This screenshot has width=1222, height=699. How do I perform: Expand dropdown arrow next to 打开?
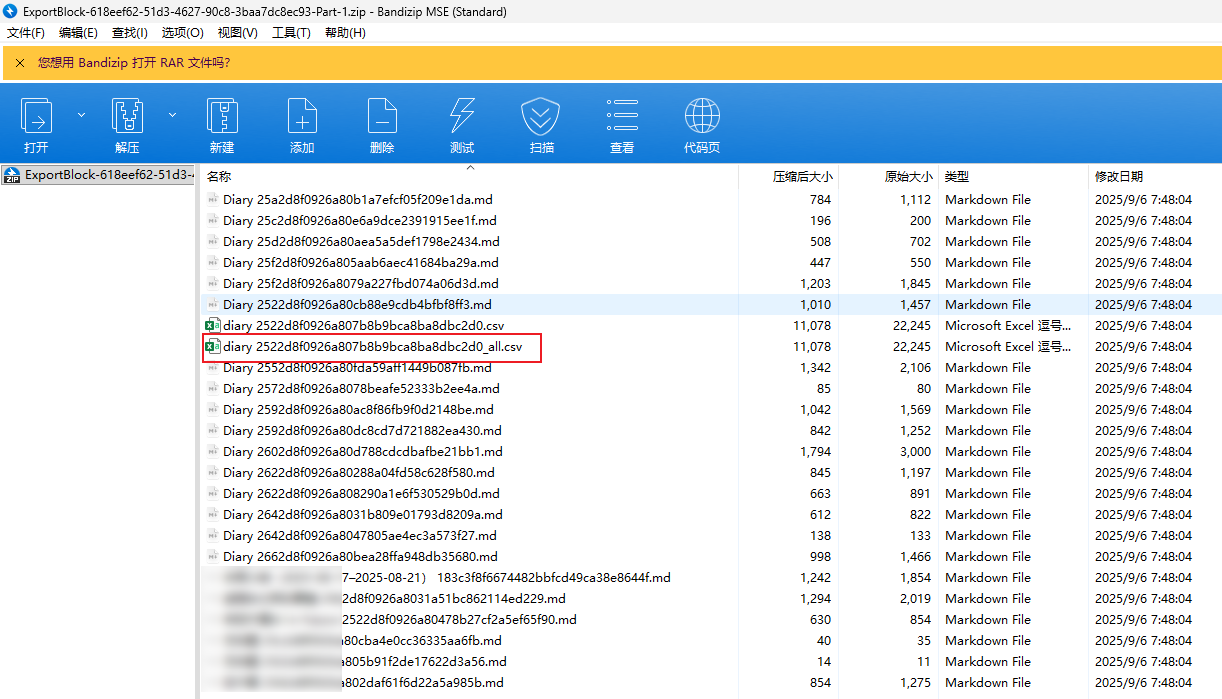[x=81, y=115]
